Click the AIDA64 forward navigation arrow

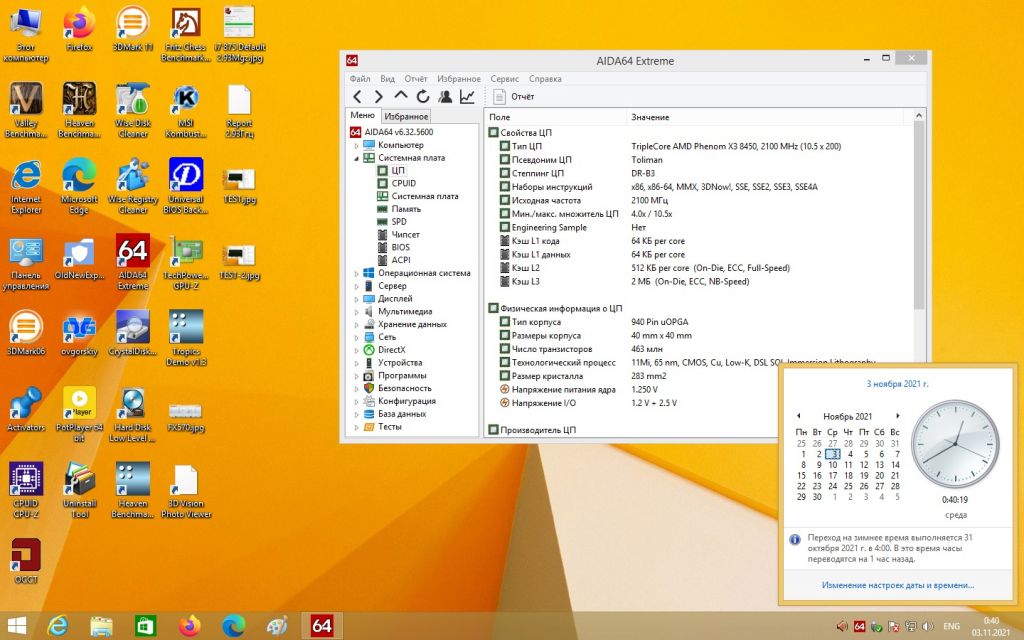pyautogui.click(x=378, y=97)
